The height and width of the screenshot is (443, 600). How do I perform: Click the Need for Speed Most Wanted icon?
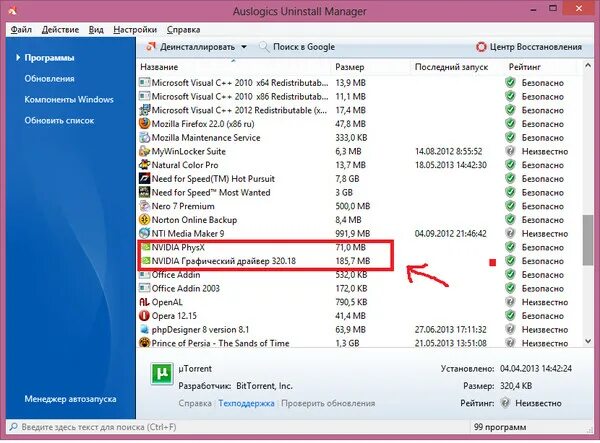click(x=144, y=192)
